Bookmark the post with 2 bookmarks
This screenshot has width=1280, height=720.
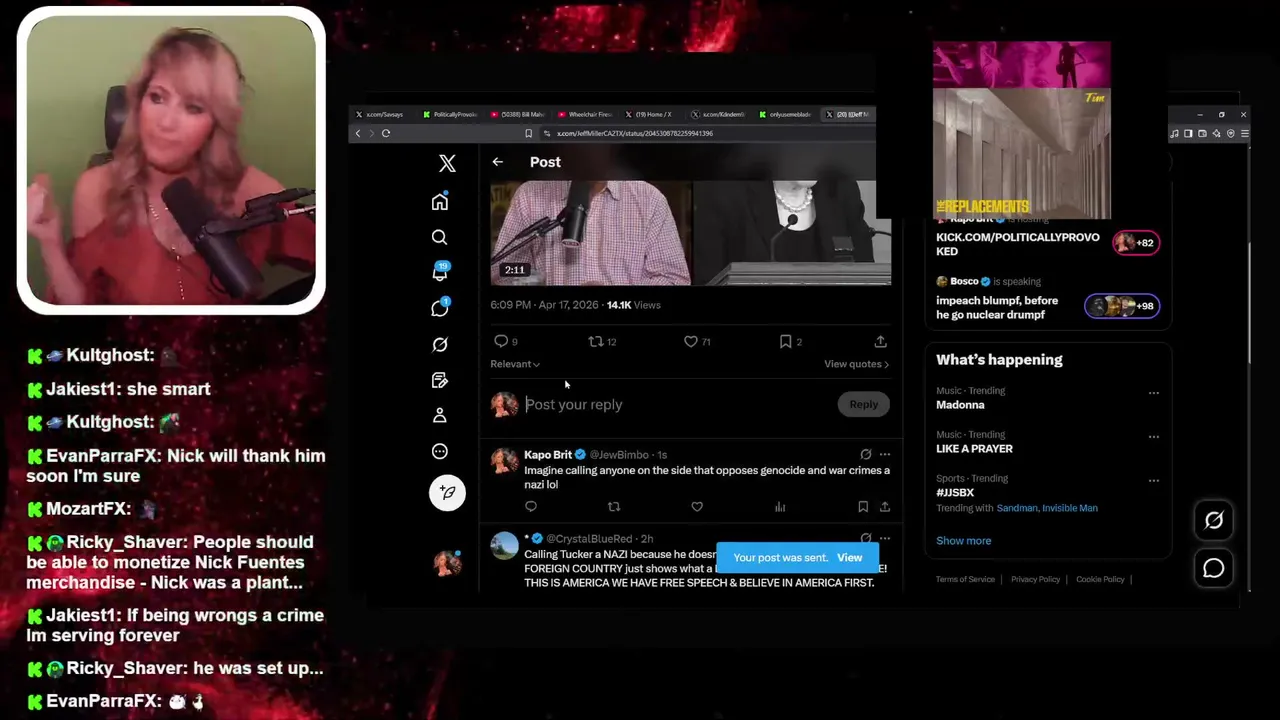tap(790, 341)
